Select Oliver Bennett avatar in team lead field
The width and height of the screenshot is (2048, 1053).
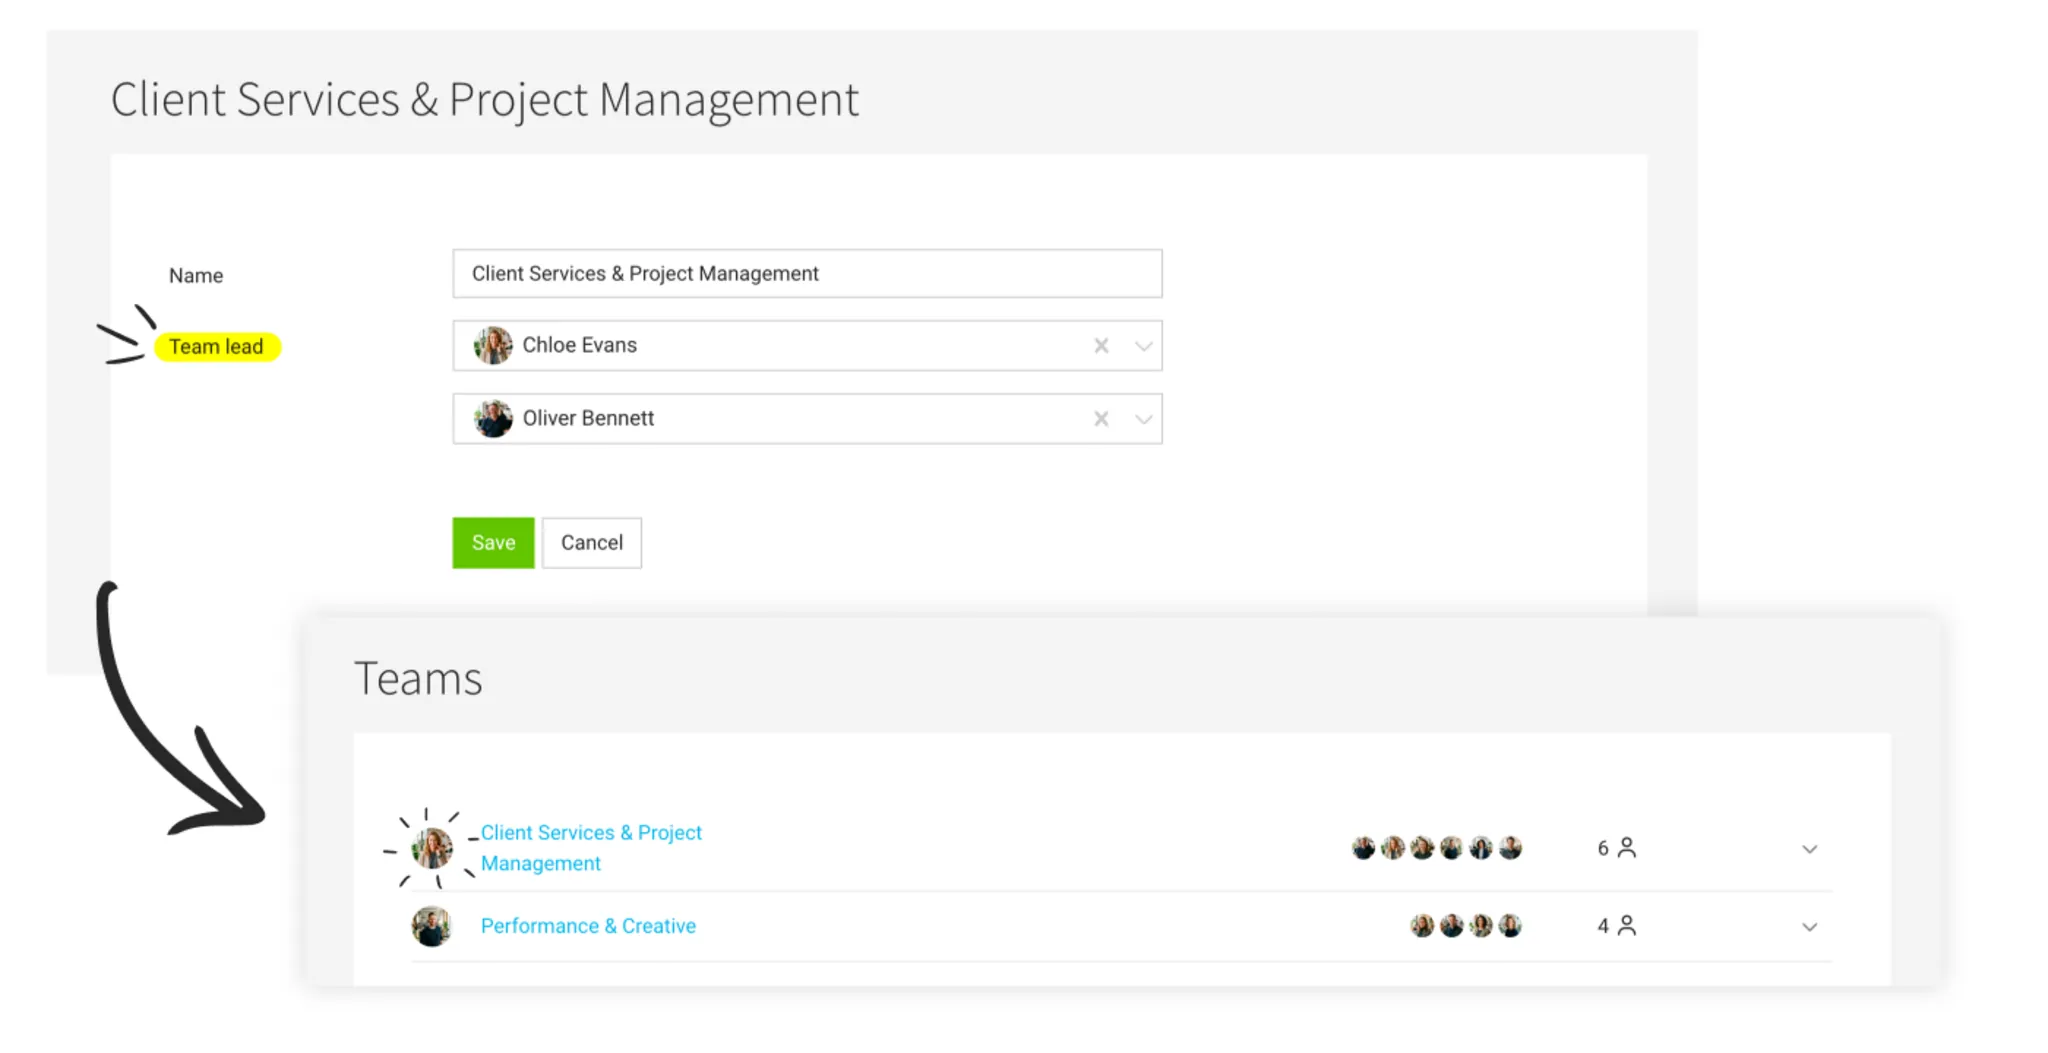493,419
